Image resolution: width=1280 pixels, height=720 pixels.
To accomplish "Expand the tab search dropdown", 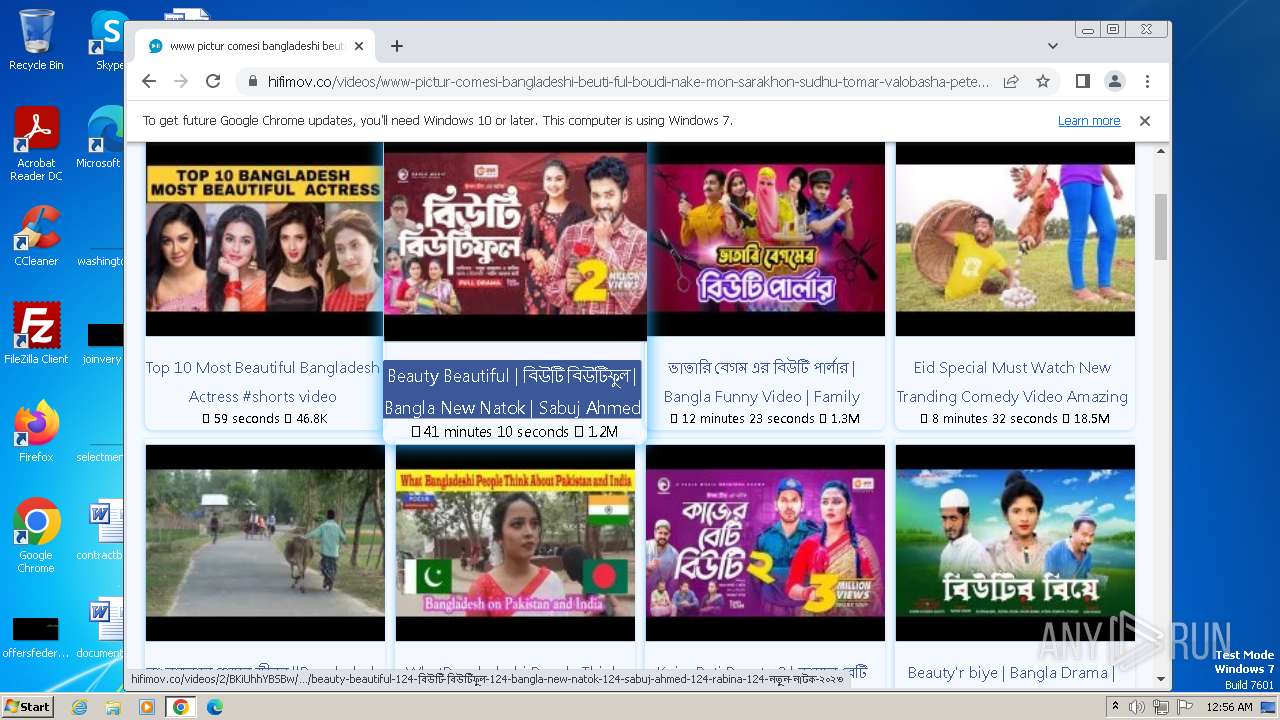I will 1053,46.
